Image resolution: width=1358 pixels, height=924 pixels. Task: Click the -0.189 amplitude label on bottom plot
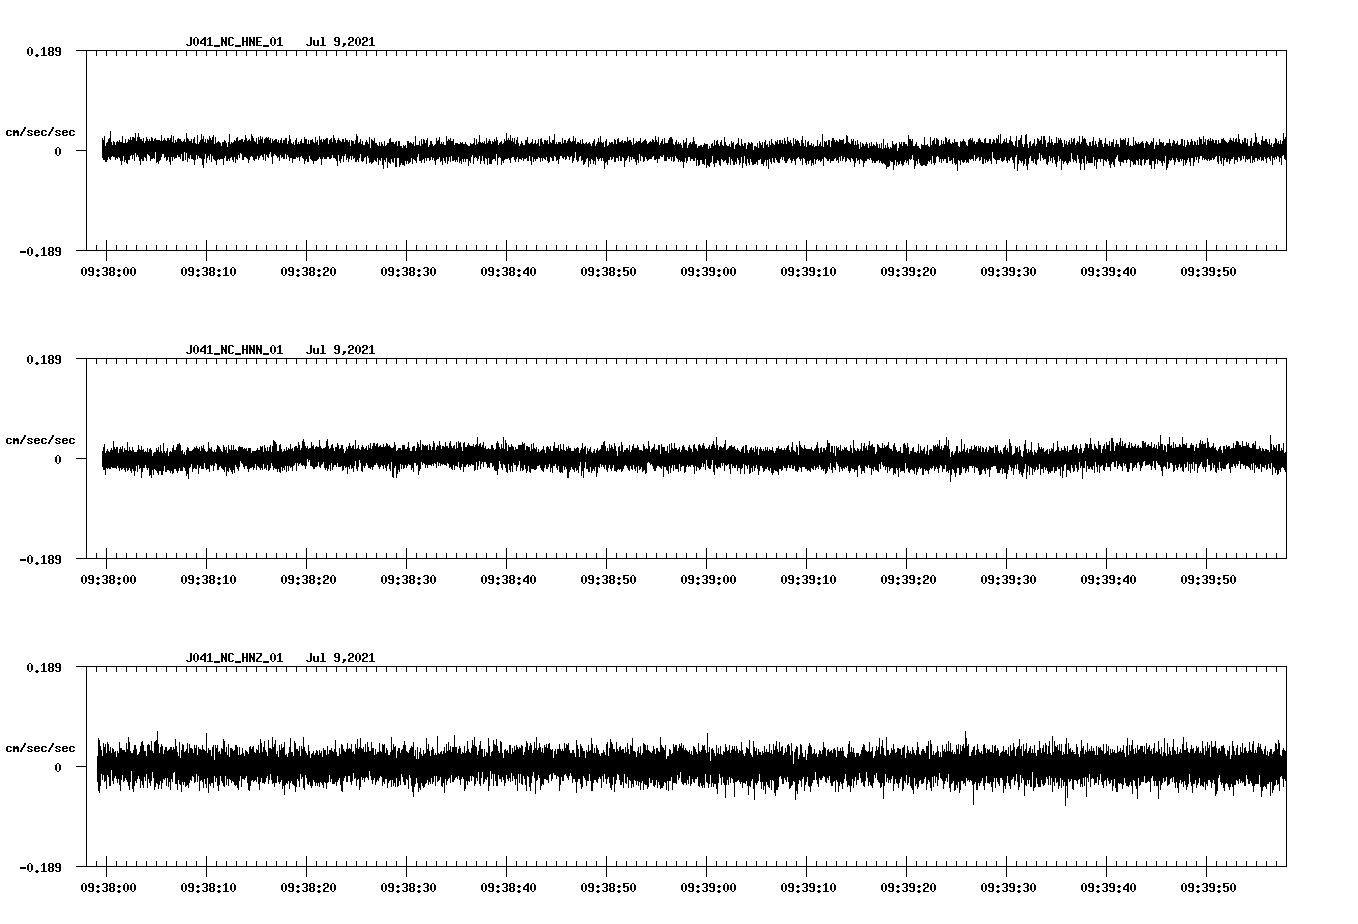click(39, 869)
